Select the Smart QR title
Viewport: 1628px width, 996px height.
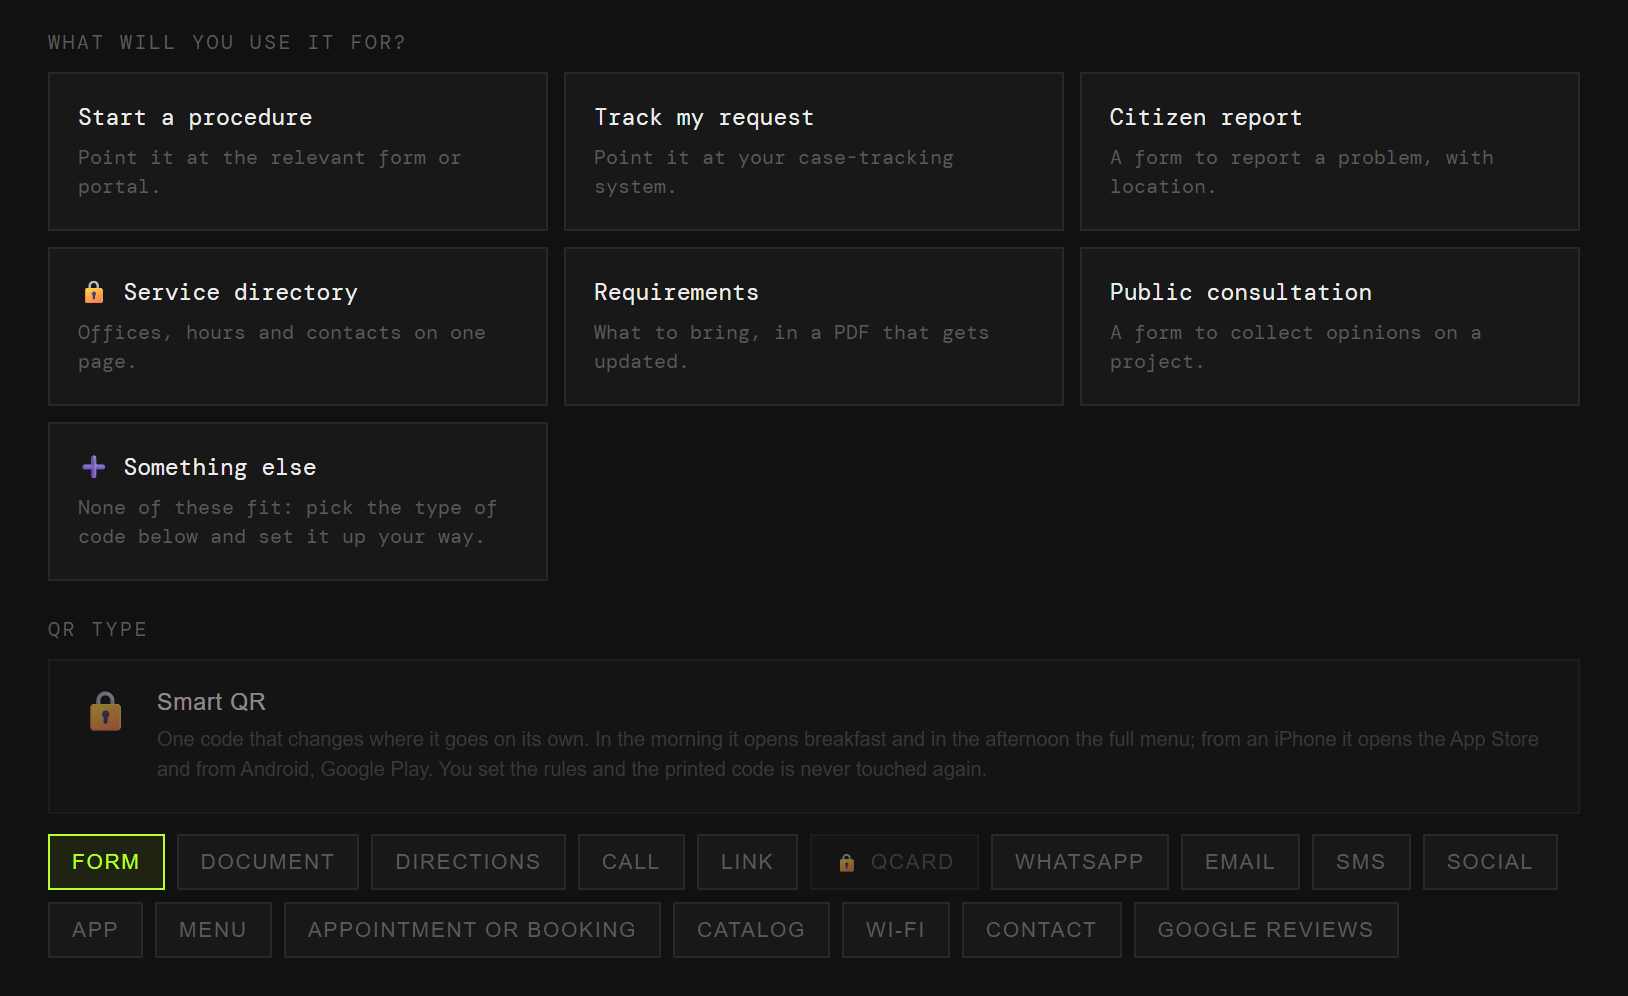211,702
